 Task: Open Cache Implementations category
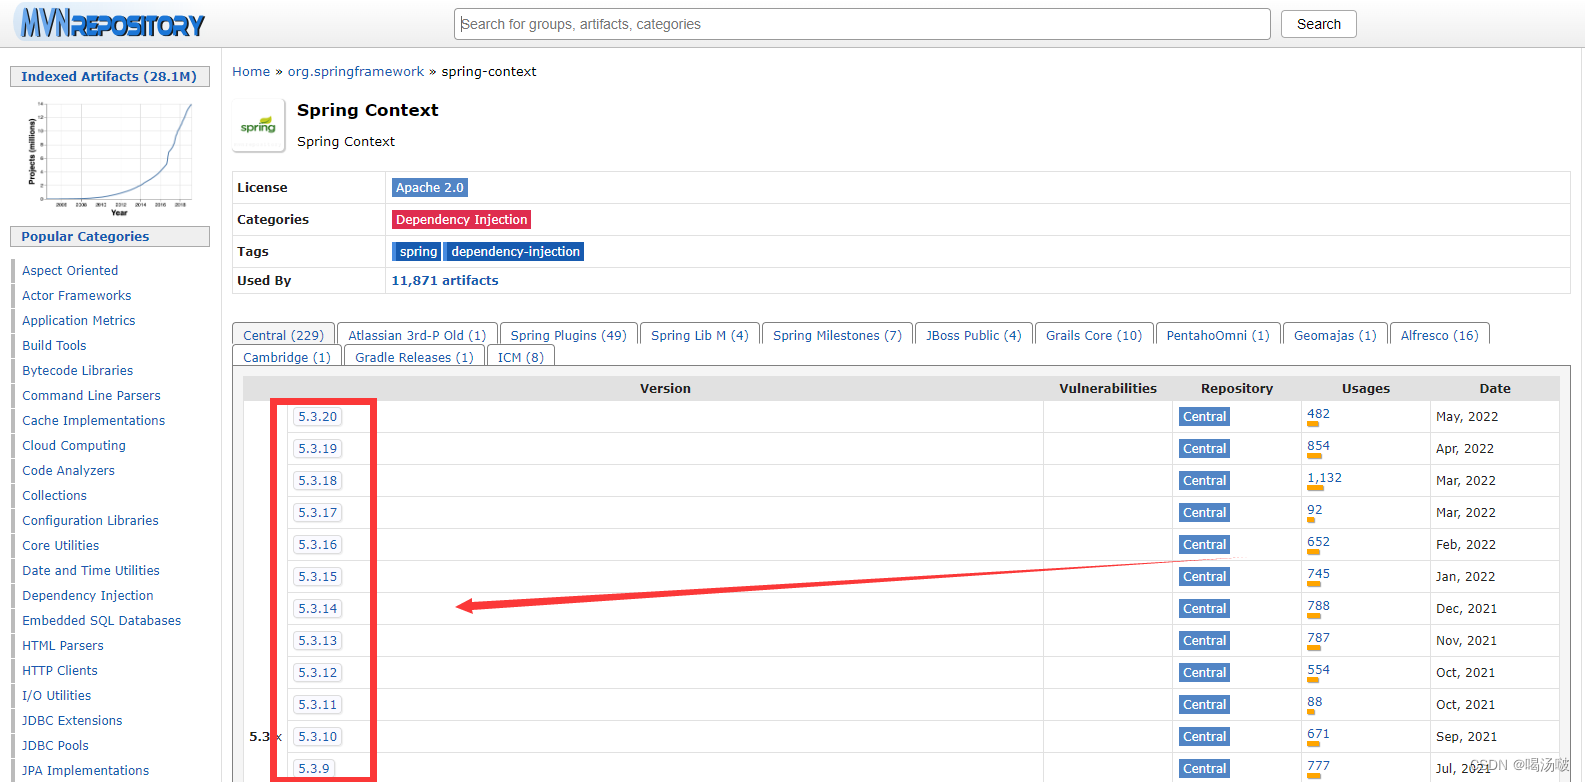pos(94,421)
